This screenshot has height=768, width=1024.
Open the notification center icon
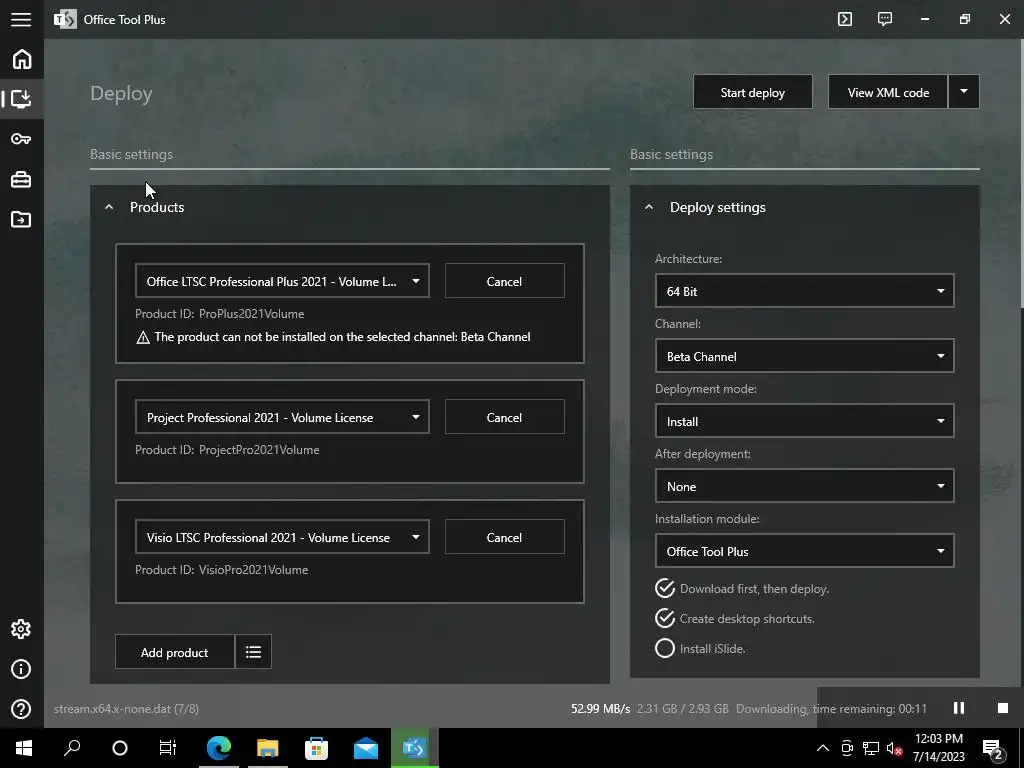coord(993,748)
